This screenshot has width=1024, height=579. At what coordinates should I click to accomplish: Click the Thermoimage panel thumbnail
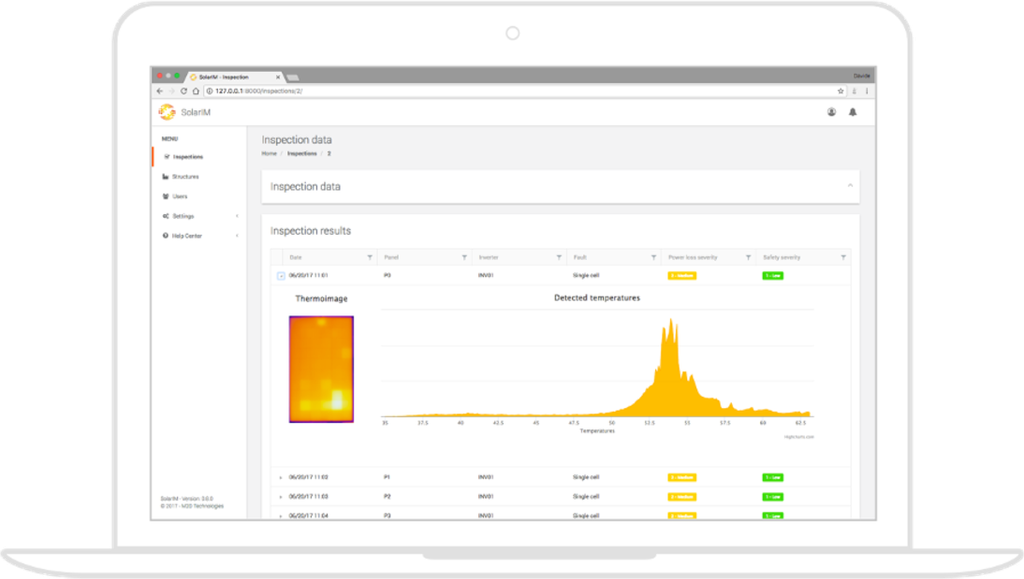321,369
